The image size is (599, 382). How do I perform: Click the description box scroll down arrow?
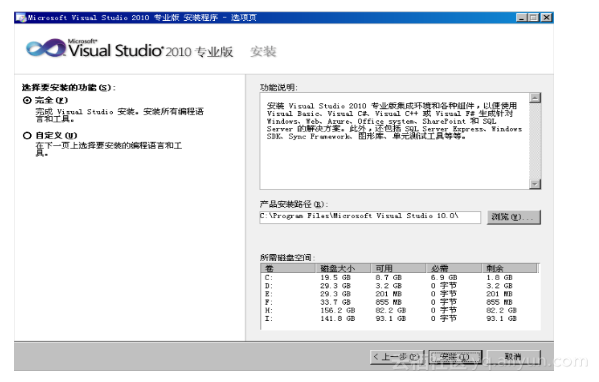(x=535, y=184)
